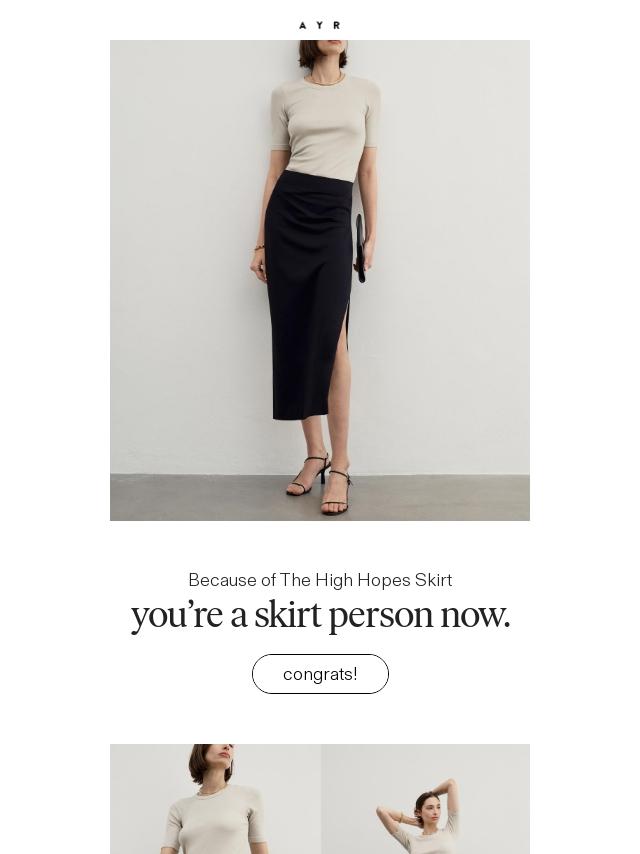
Task: Click the black High Hopes skirt in hero photo
Action: pos(308,294)
